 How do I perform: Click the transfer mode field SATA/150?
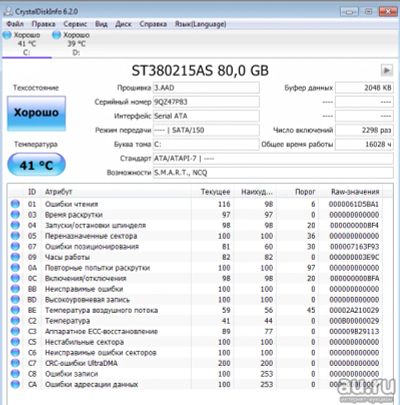206,130
